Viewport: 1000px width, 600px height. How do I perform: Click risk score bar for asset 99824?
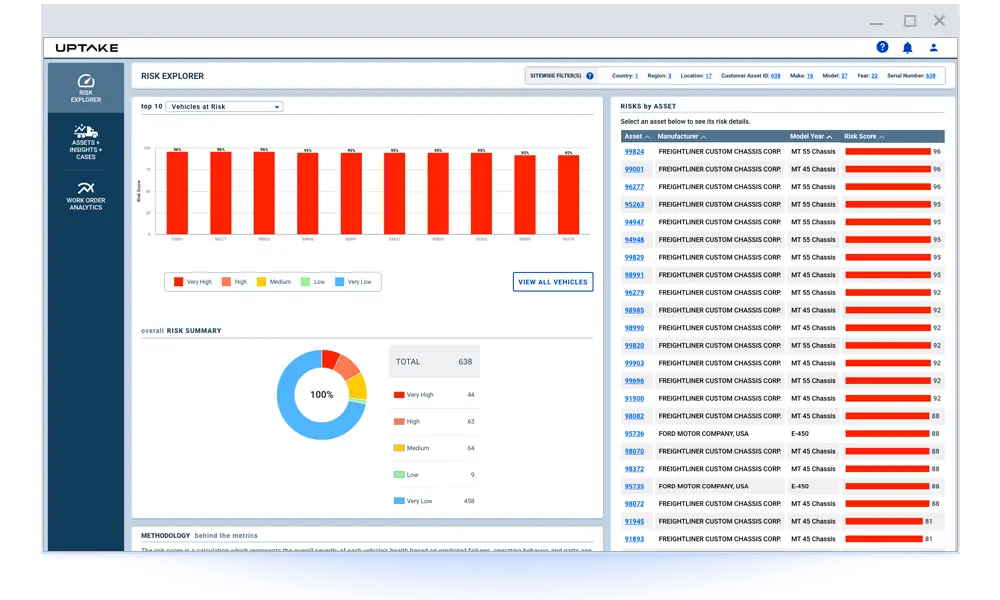pos(888,152)
